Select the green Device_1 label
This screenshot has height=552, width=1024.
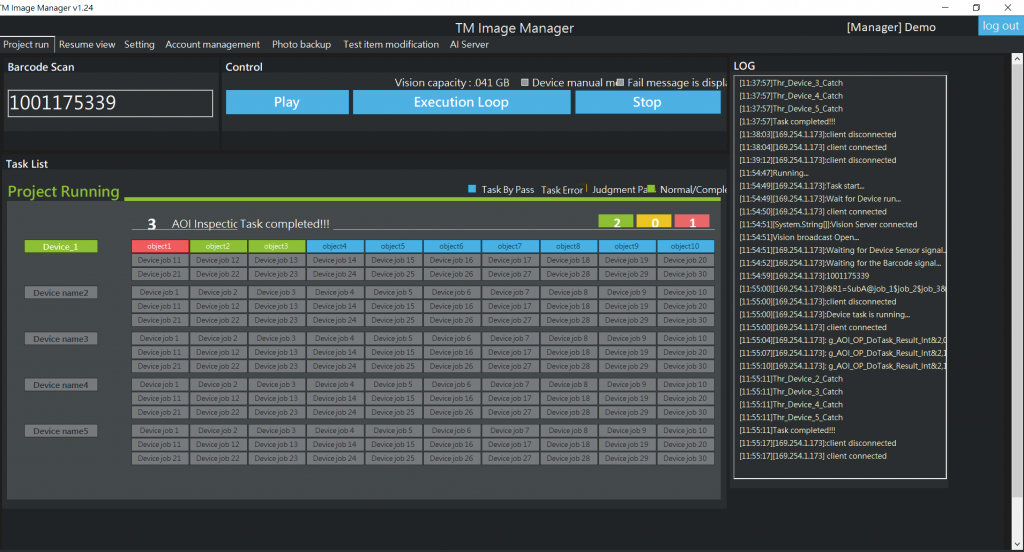pos(60,246)
